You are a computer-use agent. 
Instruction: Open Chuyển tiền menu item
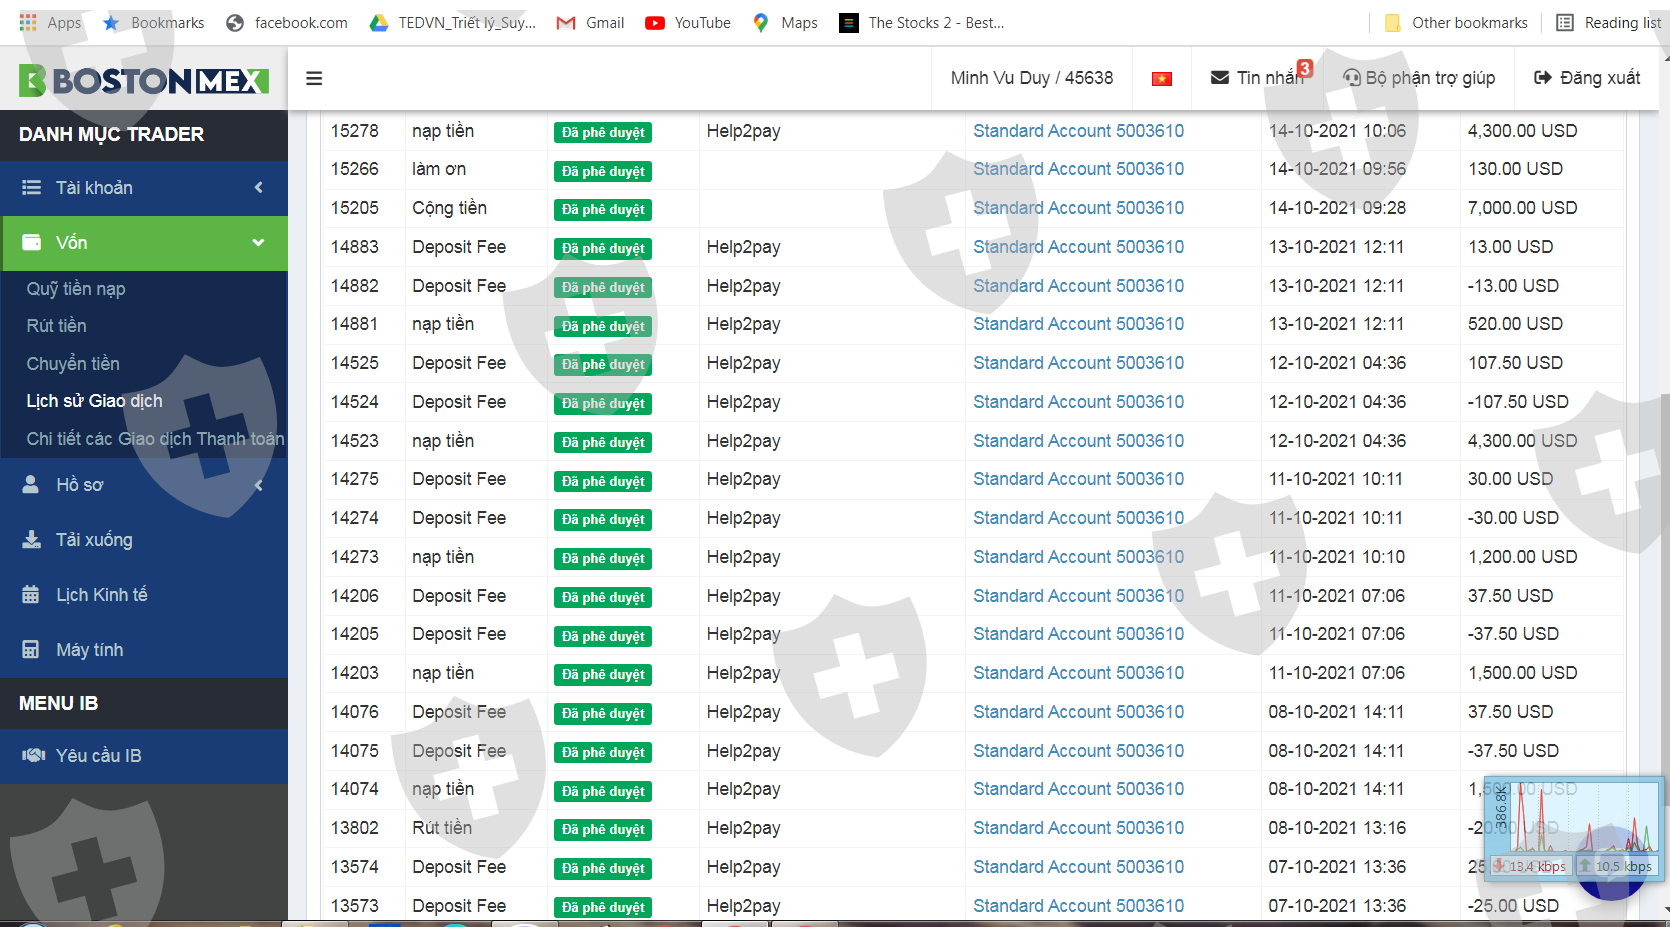point(73,364)
